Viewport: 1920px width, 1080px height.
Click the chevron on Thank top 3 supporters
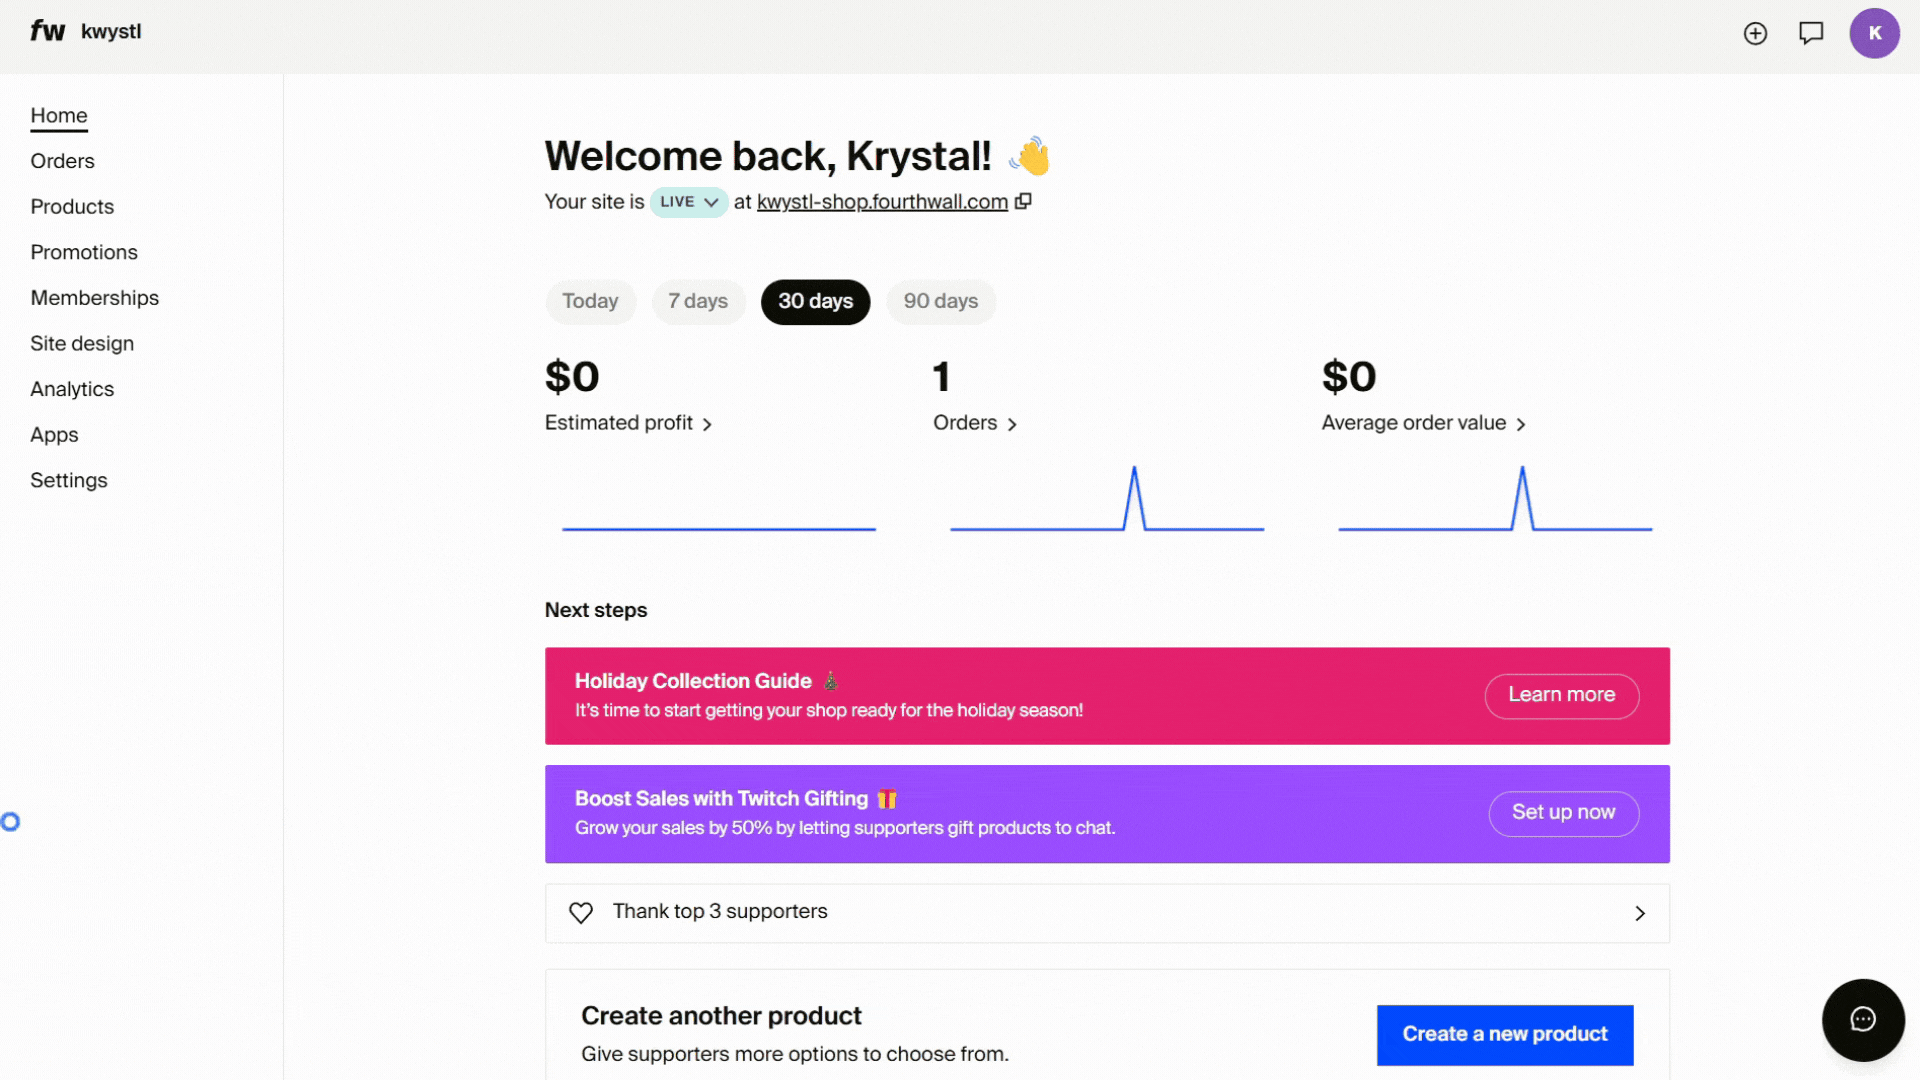1639,913
